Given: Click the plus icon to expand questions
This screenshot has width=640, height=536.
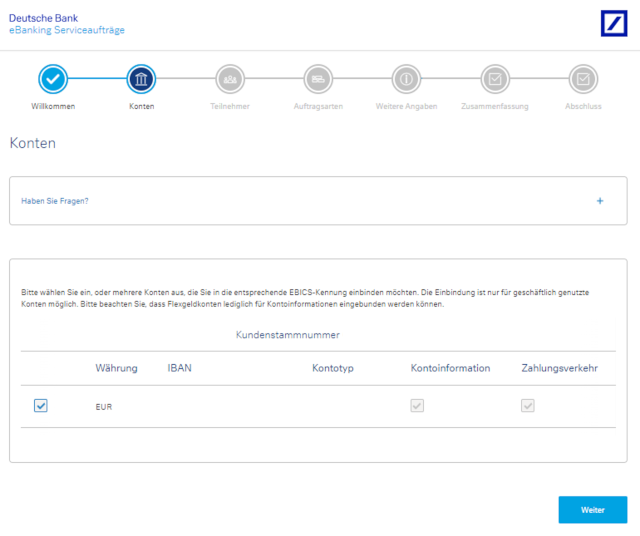Looking at the screenshot, I should [600, 201].
